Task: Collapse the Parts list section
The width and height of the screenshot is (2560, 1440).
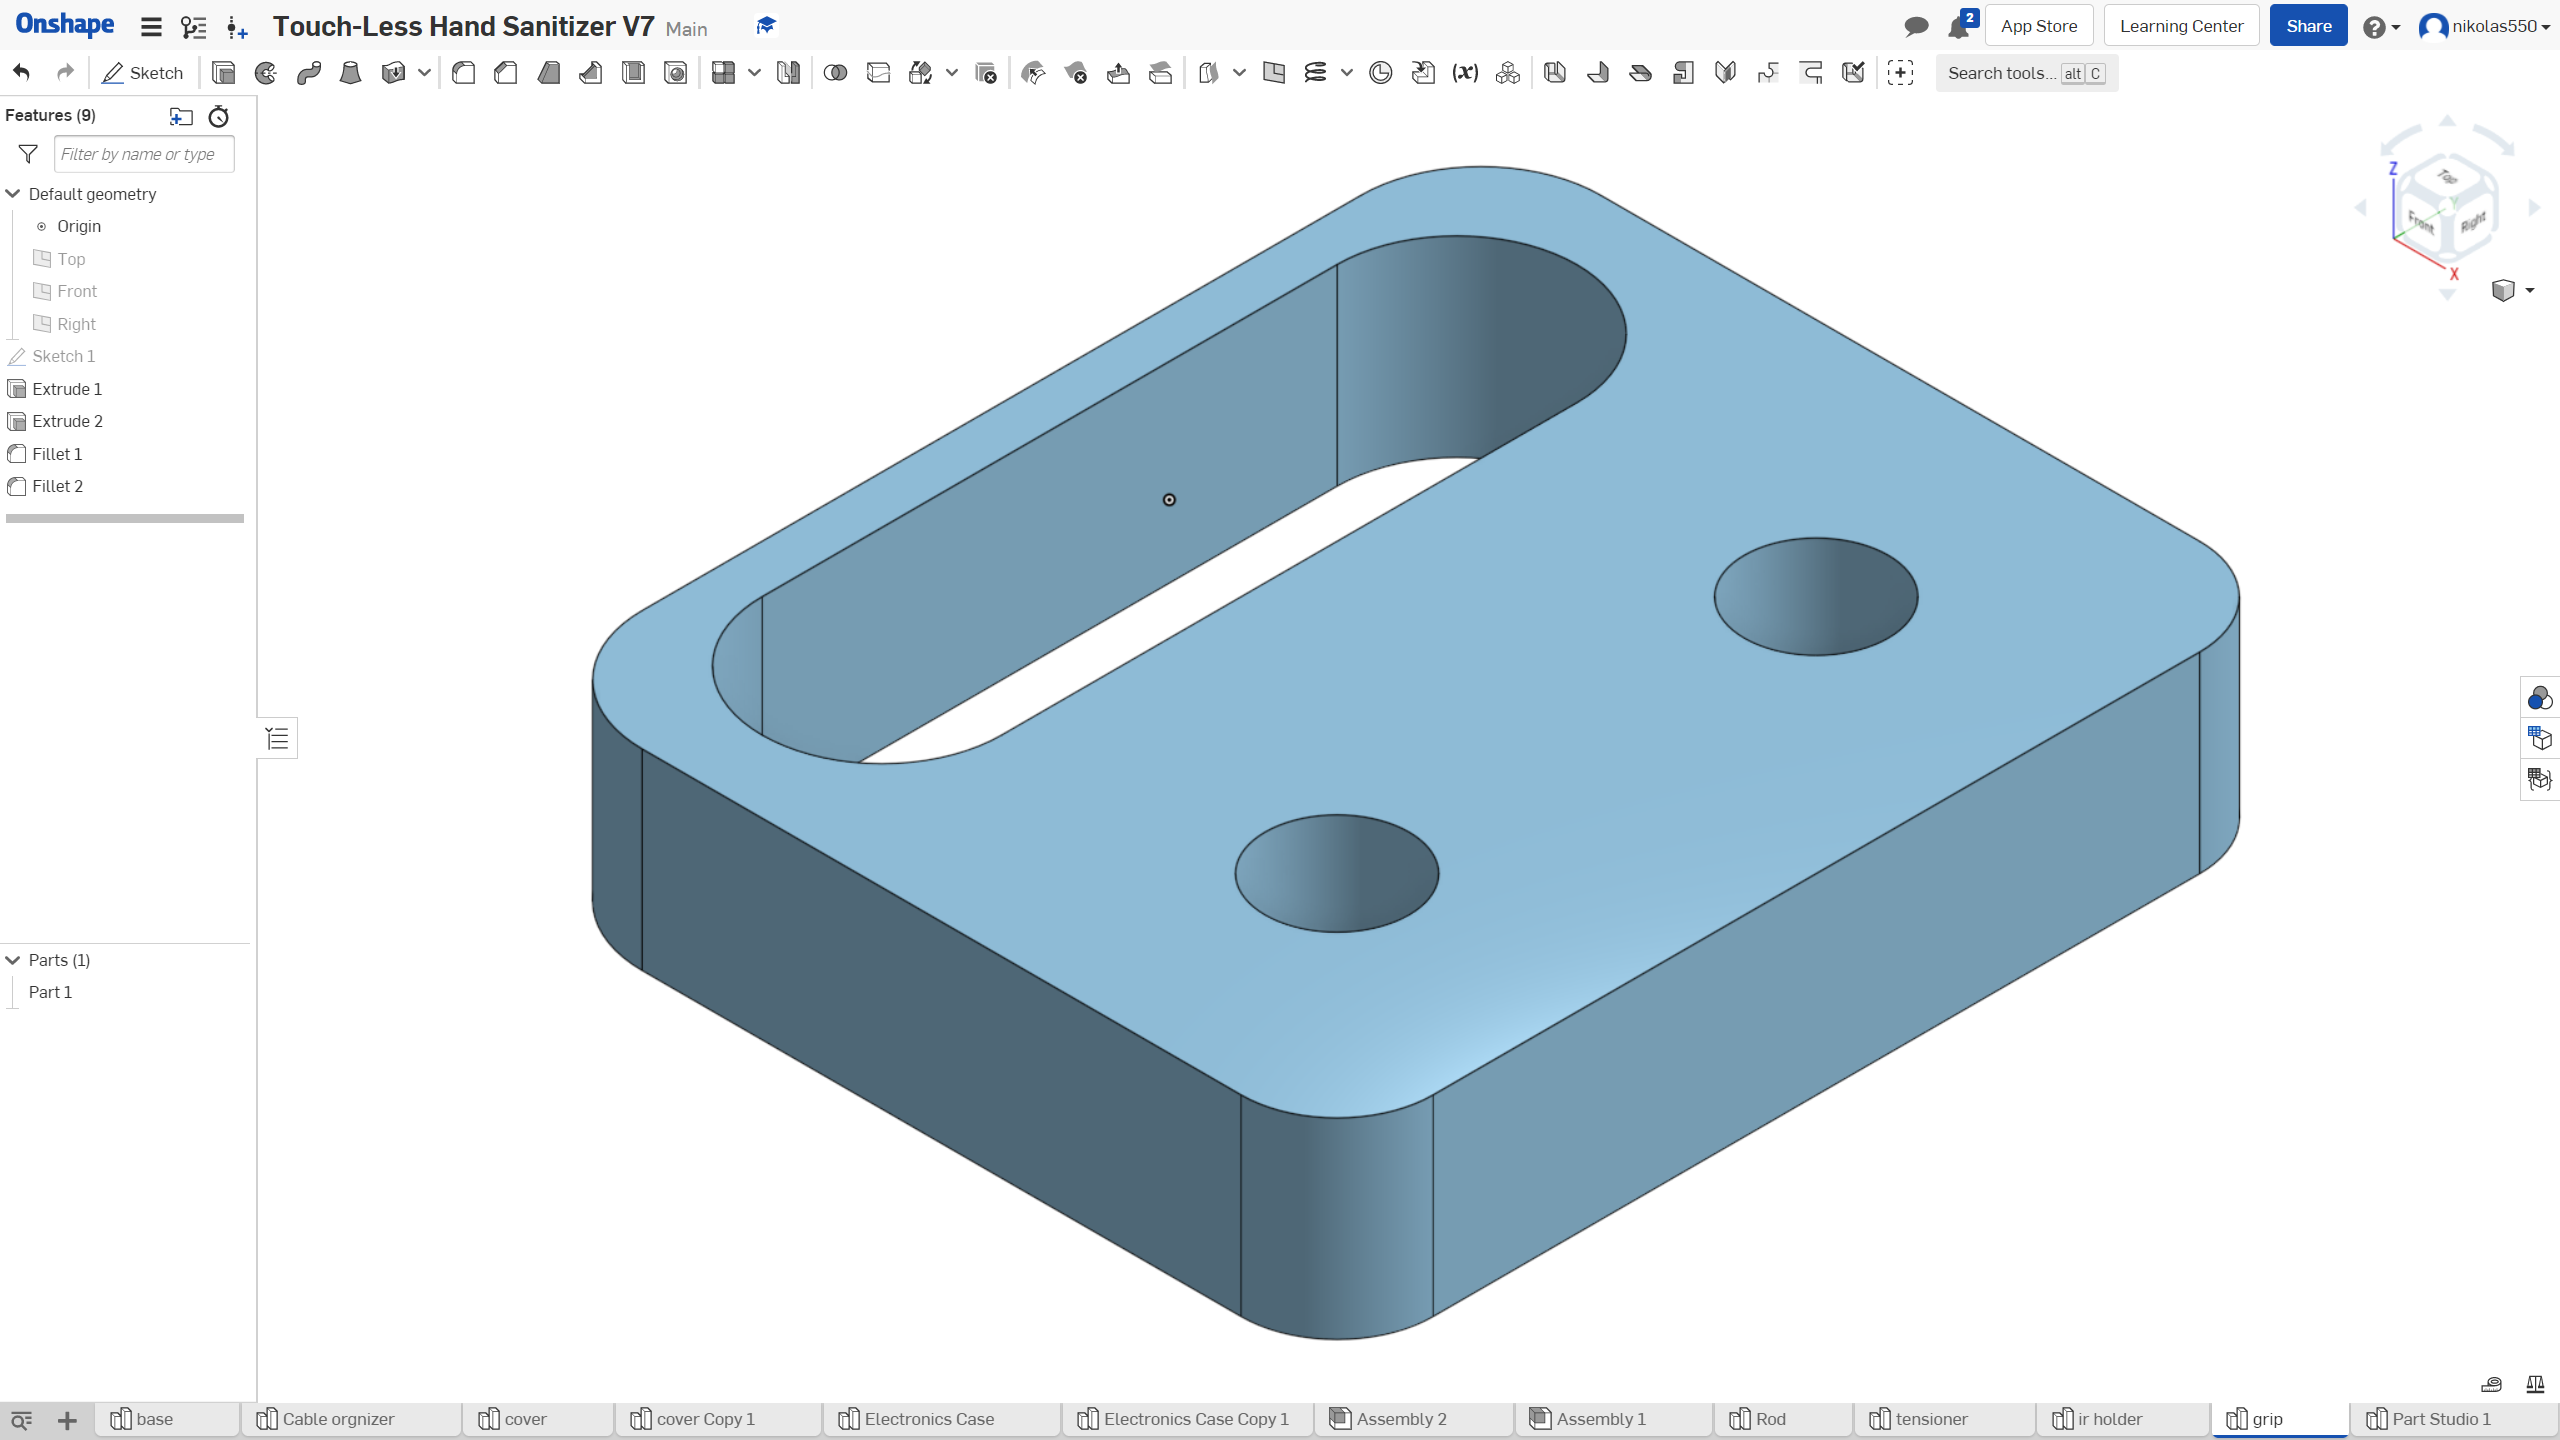Action: [x=13, y=960]
